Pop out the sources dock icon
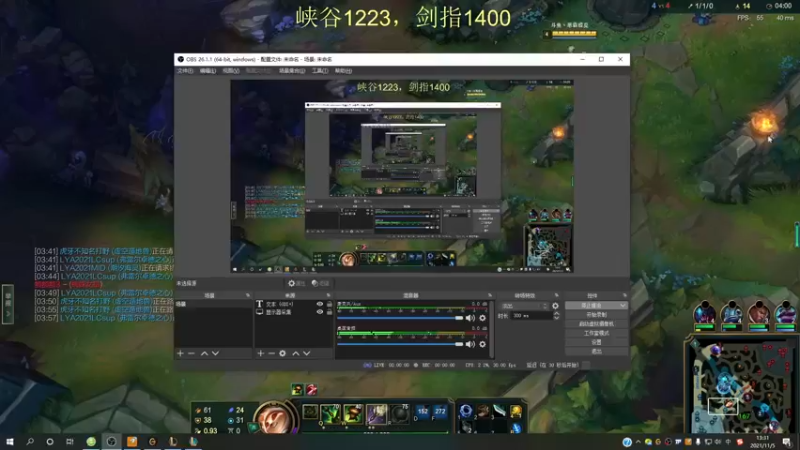 pyautogui.click(x=329, y=295)
